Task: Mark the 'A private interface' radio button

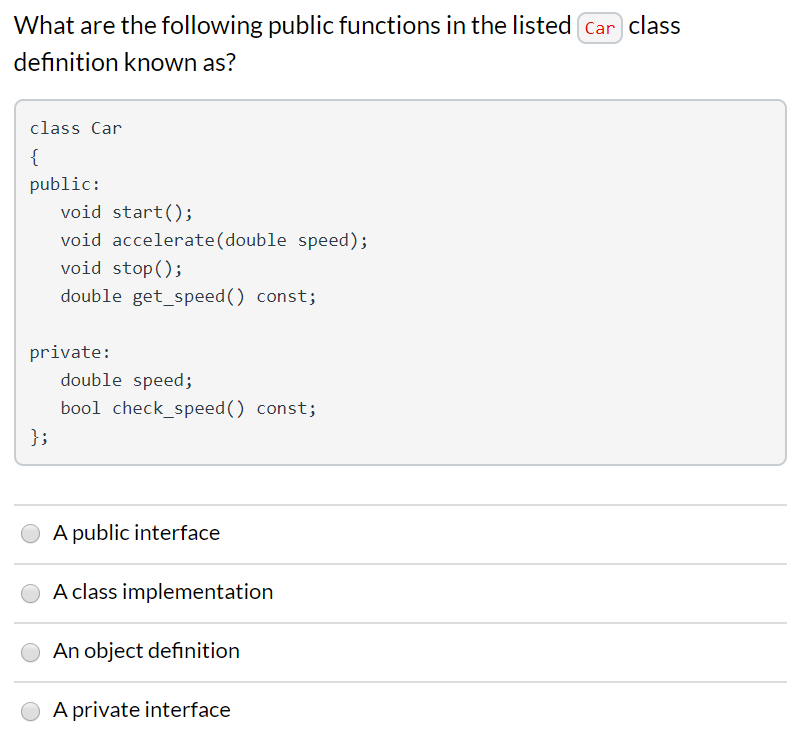Action: pos(30,711)
